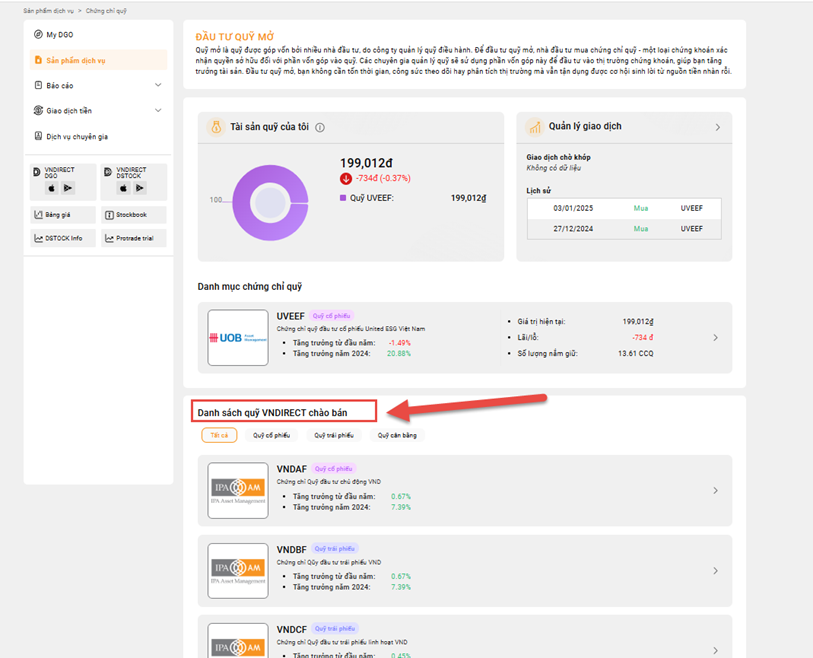Open the Báo cáo sidebar menu
Screen dimensions: 813x658
tap(98, 86)
